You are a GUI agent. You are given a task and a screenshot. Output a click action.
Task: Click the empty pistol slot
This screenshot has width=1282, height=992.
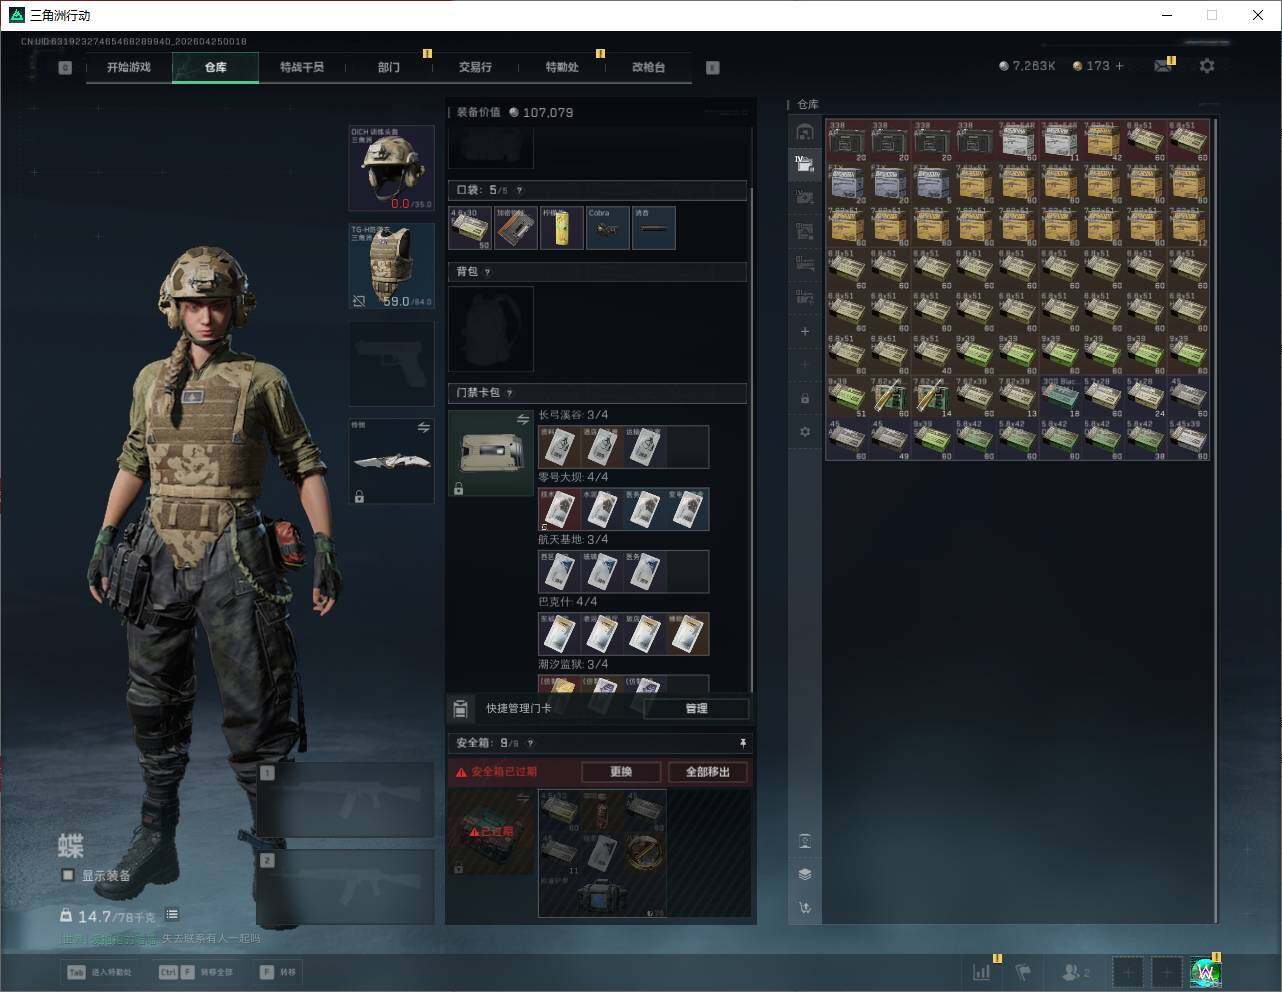pos(391,363)
